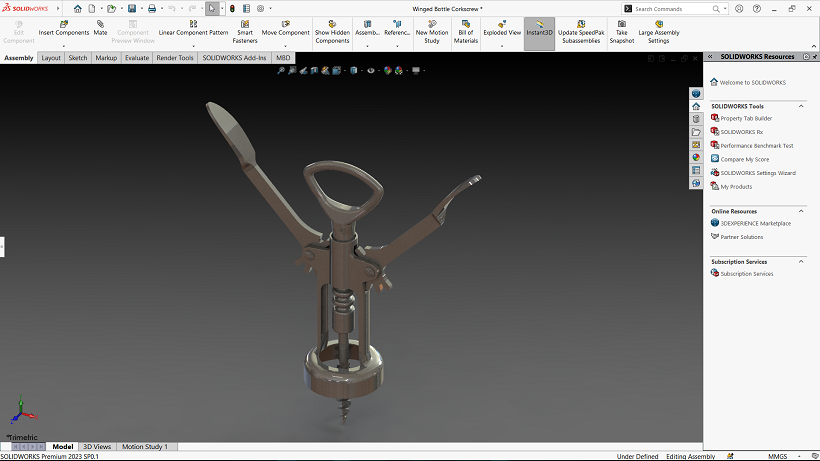Select Zoom to Area icon in view toolbar

tap(292, 70)
